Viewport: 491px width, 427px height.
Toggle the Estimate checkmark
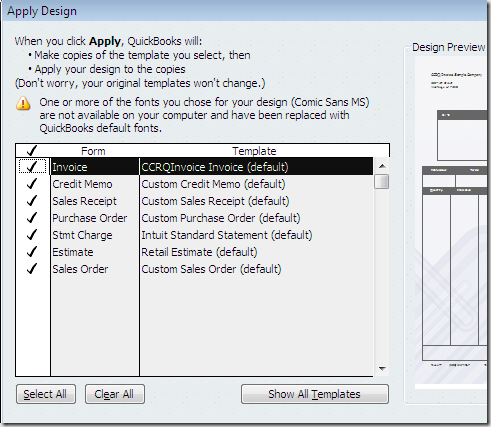pyautogui.click(x=32, y=252)
